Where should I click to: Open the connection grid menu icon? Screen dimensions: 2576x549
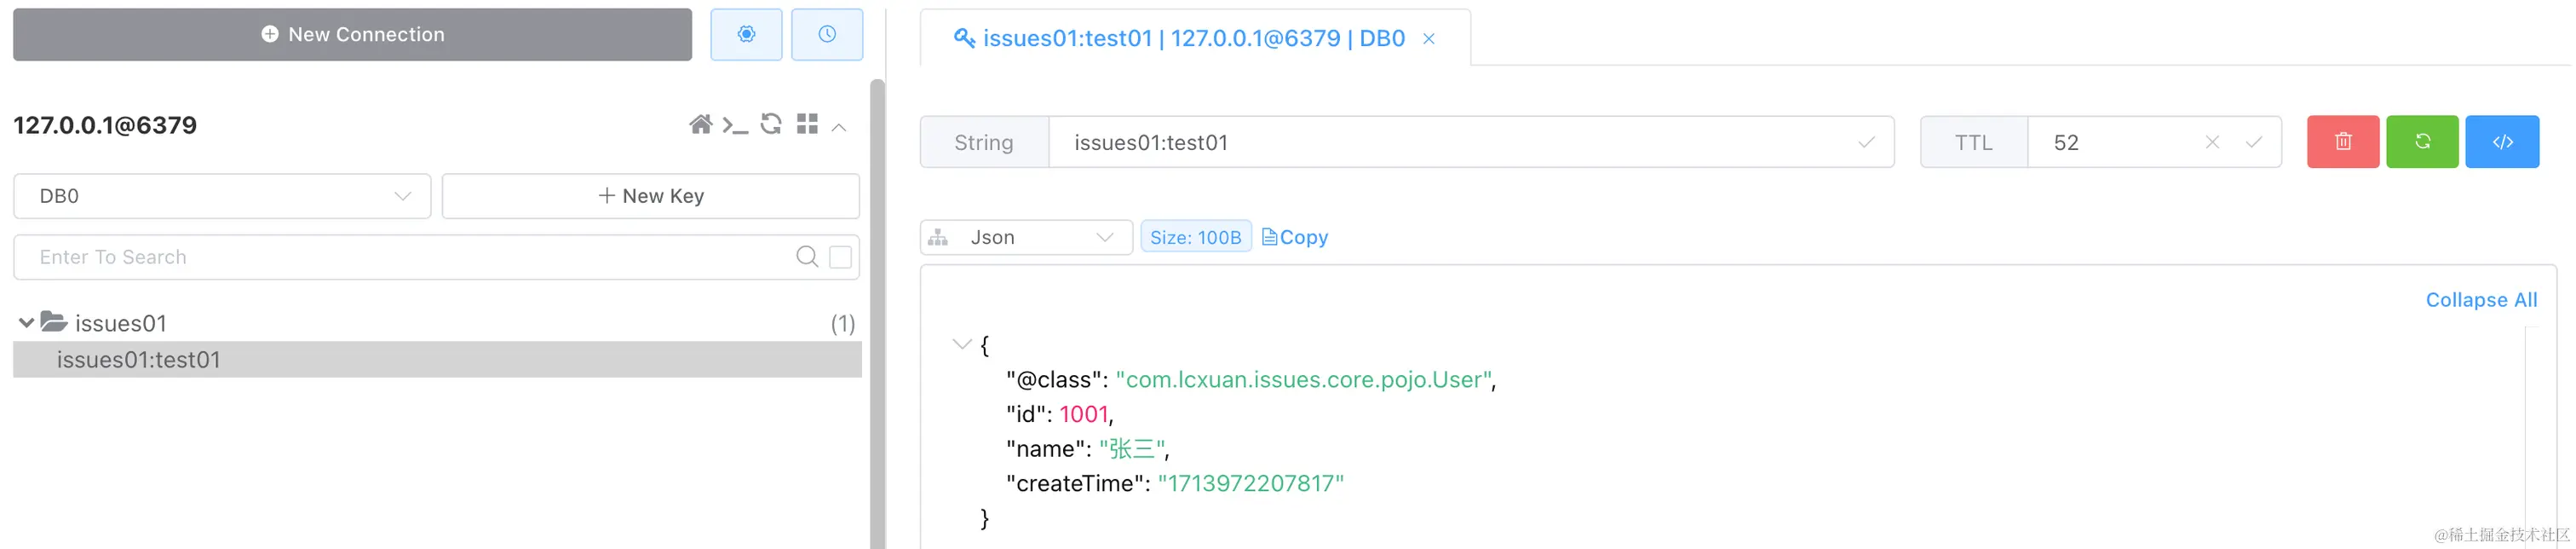coord(807,124)
